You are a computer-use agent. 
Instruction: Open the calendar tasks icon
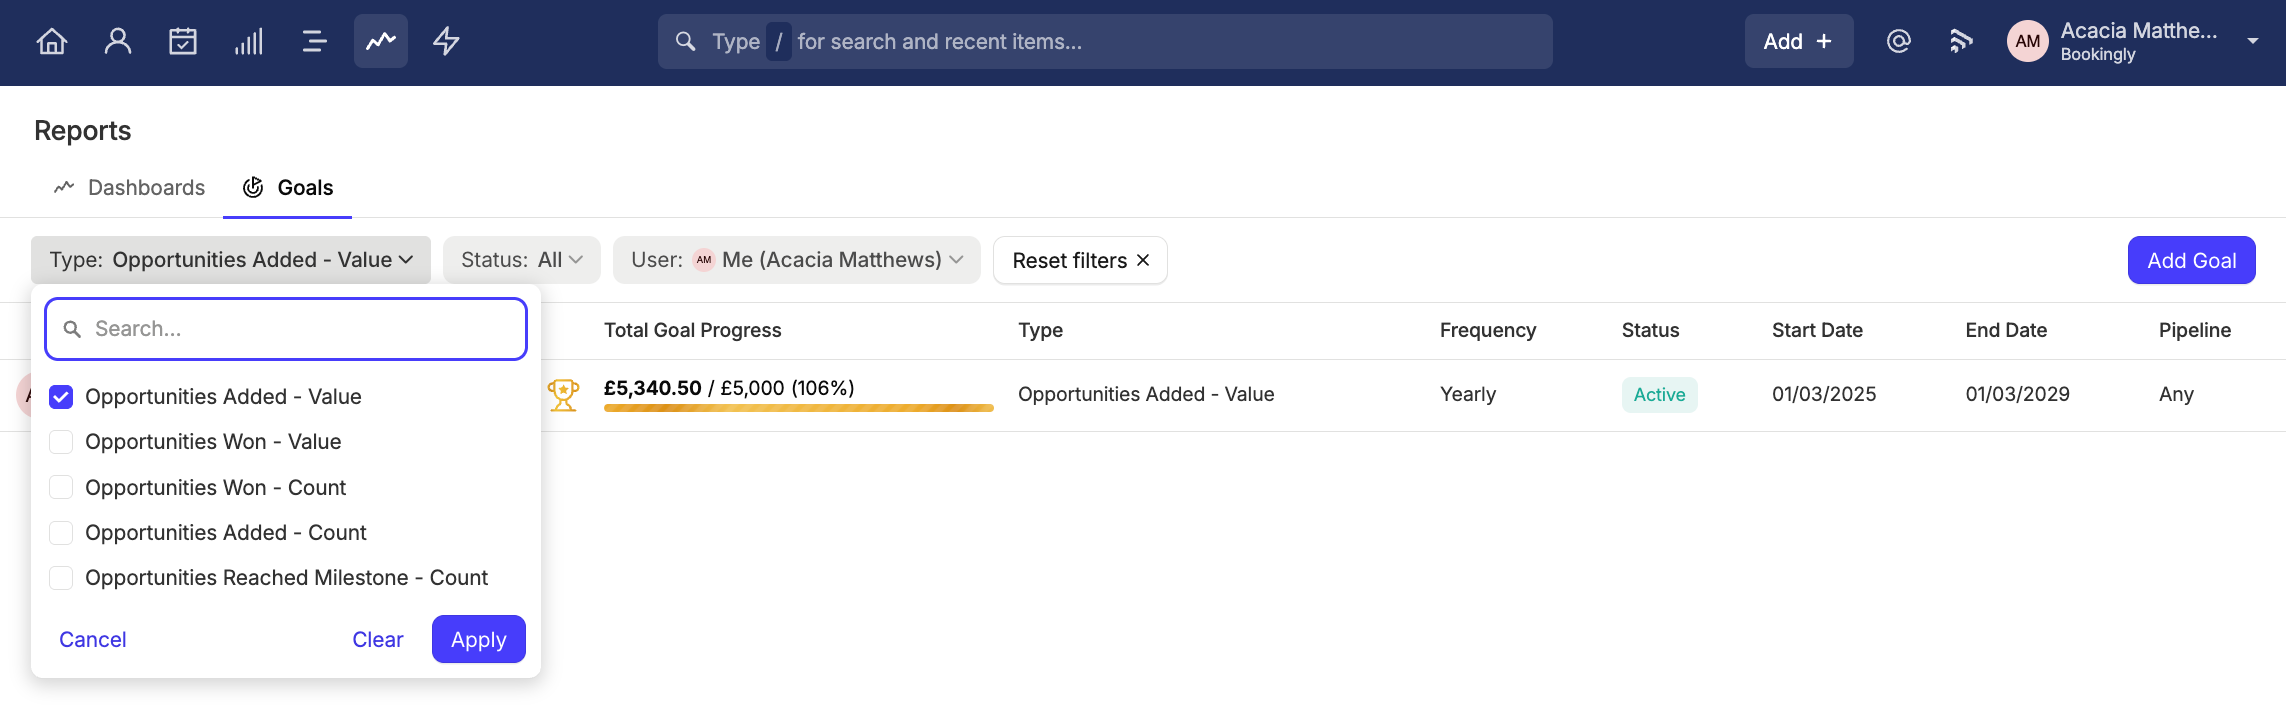[183, 41]
